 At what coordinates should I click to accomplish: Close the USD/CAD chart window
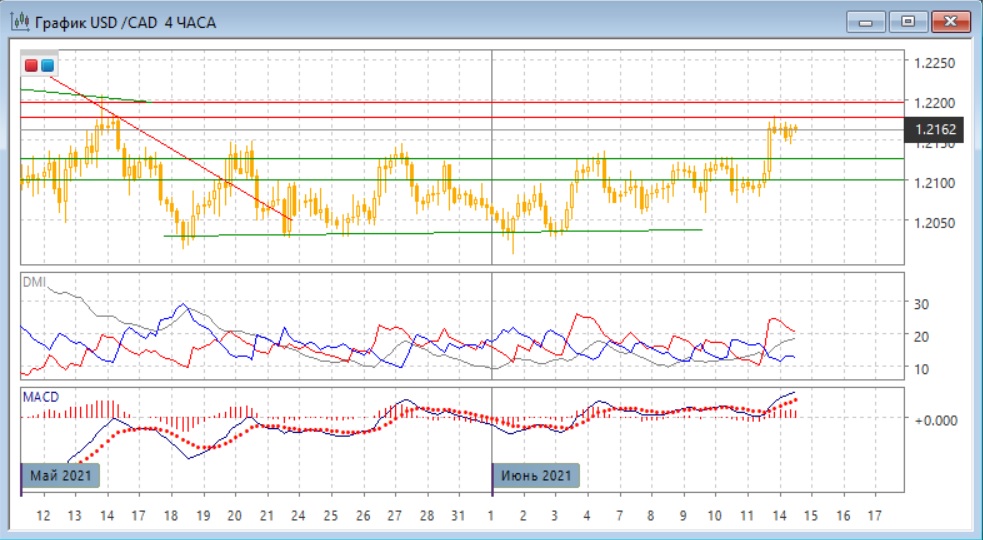(x=951, y=21)
